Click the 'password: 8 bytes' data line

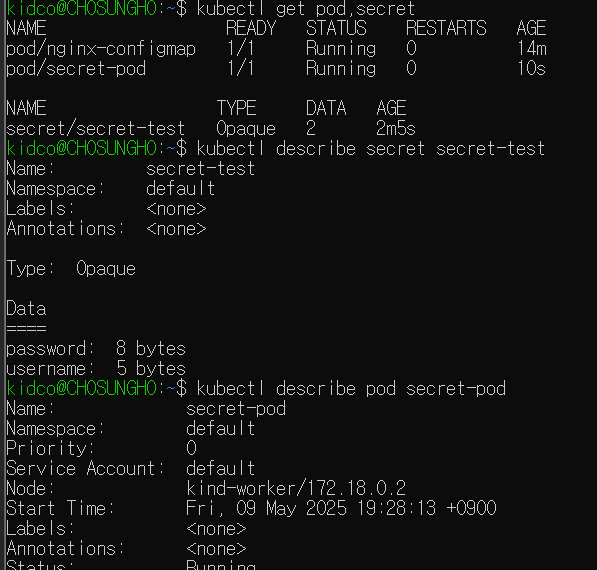pos(96,349)
